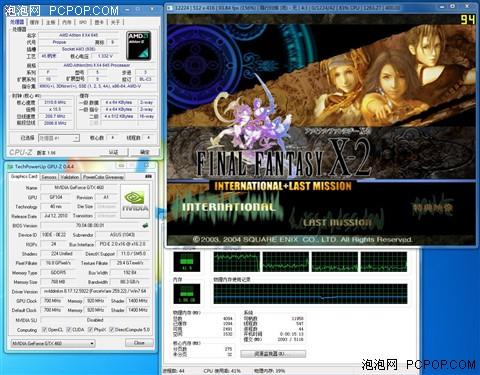
Task: Toggle the DirectCompute 5.0 checkbox
Action: [111, 330]
